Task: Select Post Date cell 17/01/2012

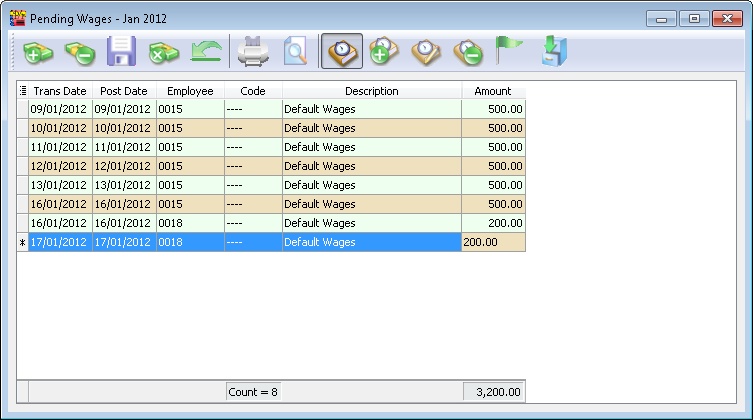Action: 124,242
